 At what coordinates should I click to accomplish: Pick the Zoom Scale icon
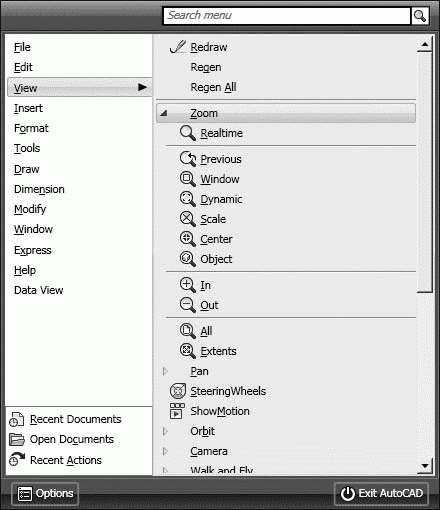[188, 219]
